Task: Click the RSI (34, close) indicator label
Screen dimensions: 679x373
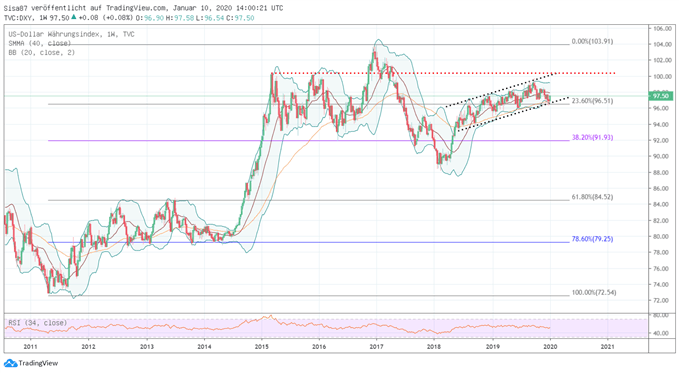Action: pyautogui.click(x=38, y=323)
